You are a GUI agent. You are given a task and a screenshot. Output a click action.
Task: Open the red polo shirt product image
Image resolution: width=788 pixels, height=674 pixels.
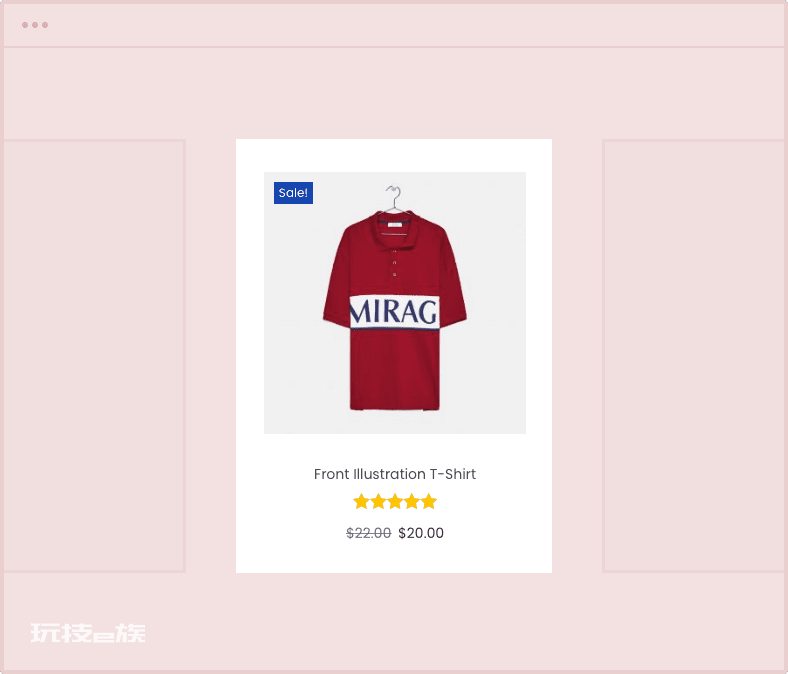pos(395,303)
